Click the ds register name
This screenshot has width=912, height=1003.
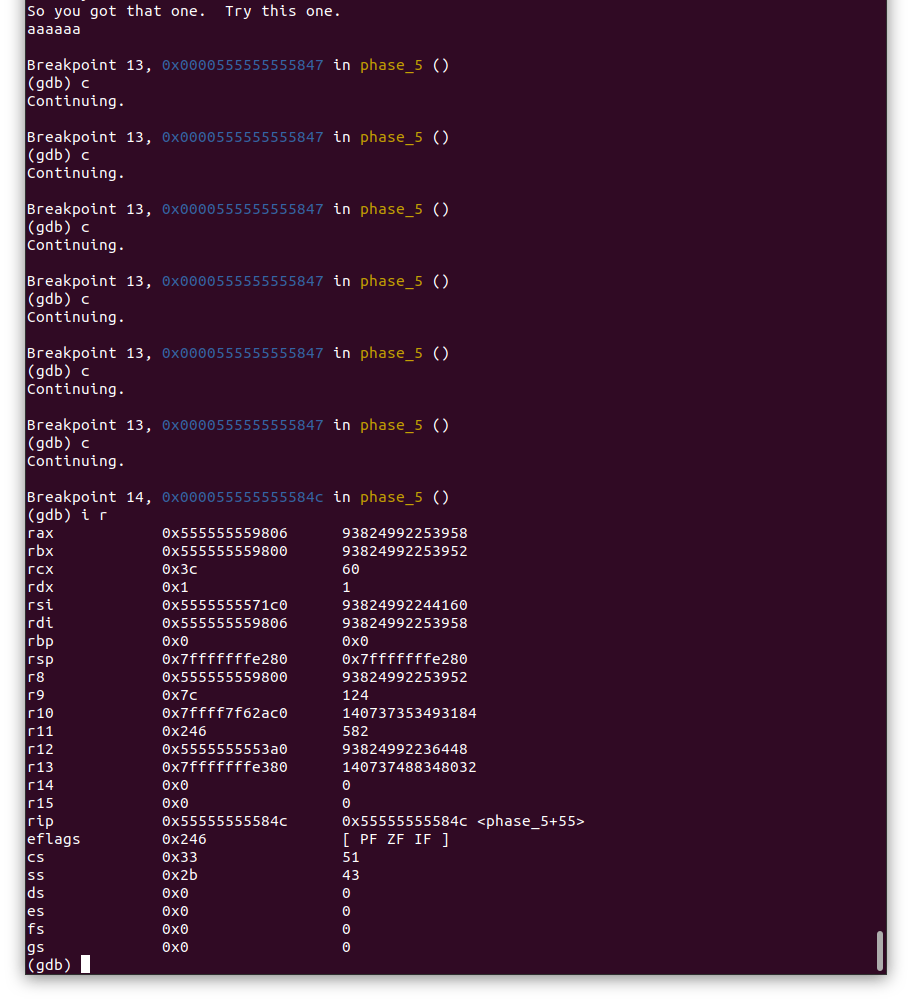[36, 892]
